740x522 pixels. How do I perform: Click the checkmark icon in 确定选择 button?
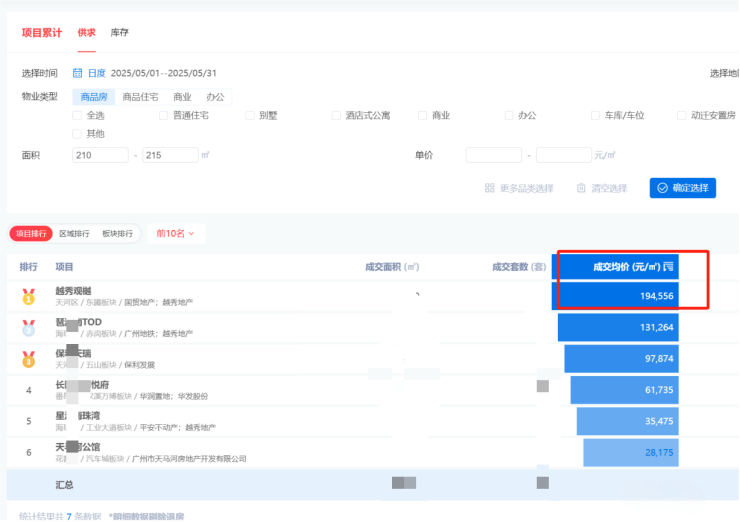point(662,188)
